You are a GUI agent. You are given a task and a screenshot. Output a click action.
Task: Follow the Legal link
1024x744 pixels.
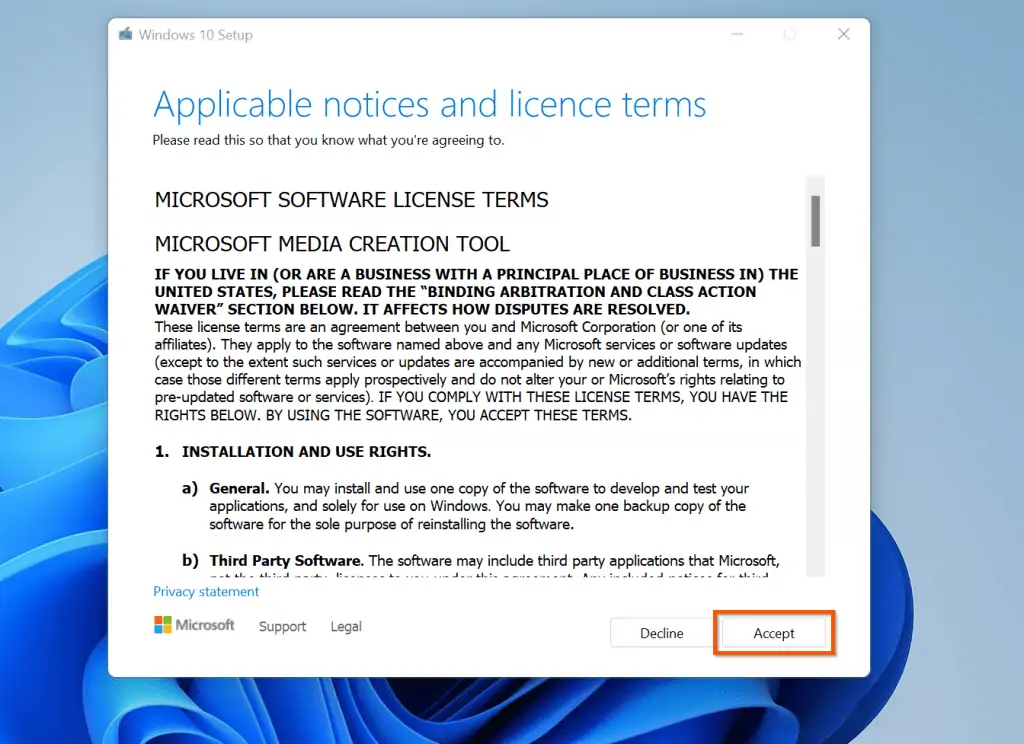pos(346,627)
